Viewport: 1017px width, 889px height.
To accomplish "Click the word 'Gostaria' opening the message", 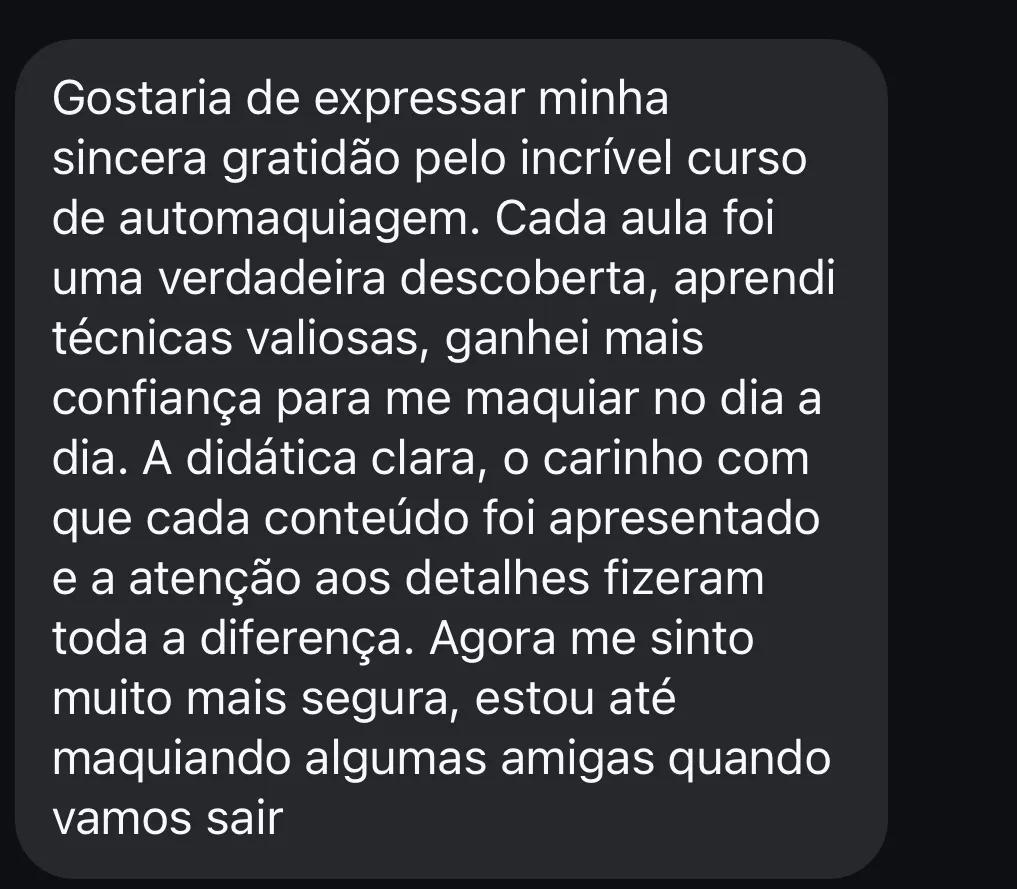I will pyautogui.click(x=141, y=99).
